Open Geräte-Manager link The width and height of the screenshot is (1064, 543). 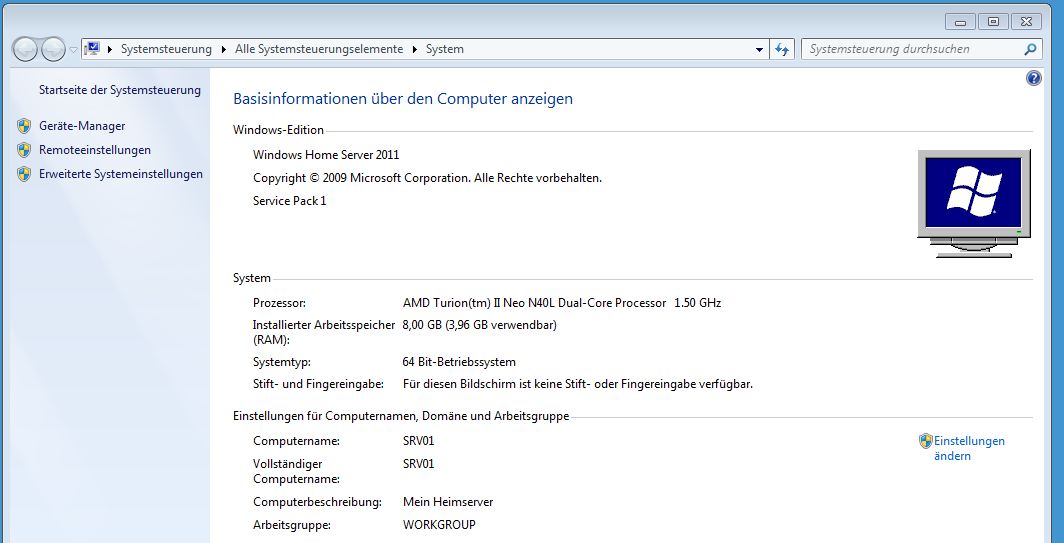pyautogui.click(x=82, y=126)
